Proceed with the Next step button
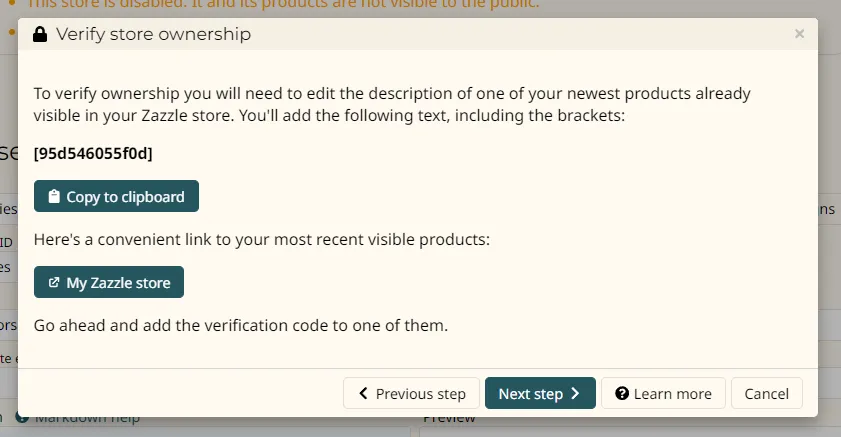 [540, 394]
